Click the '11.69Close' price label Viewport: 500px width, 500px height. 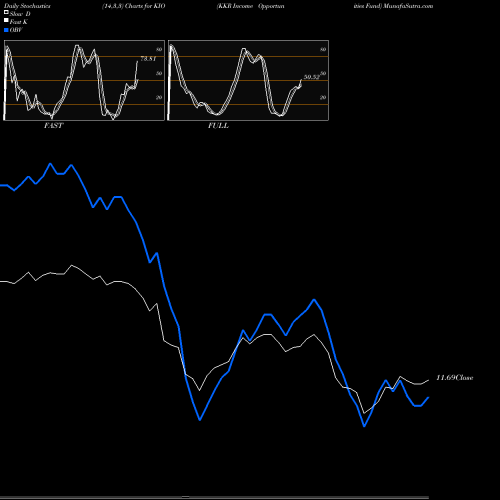pos(455,378)
